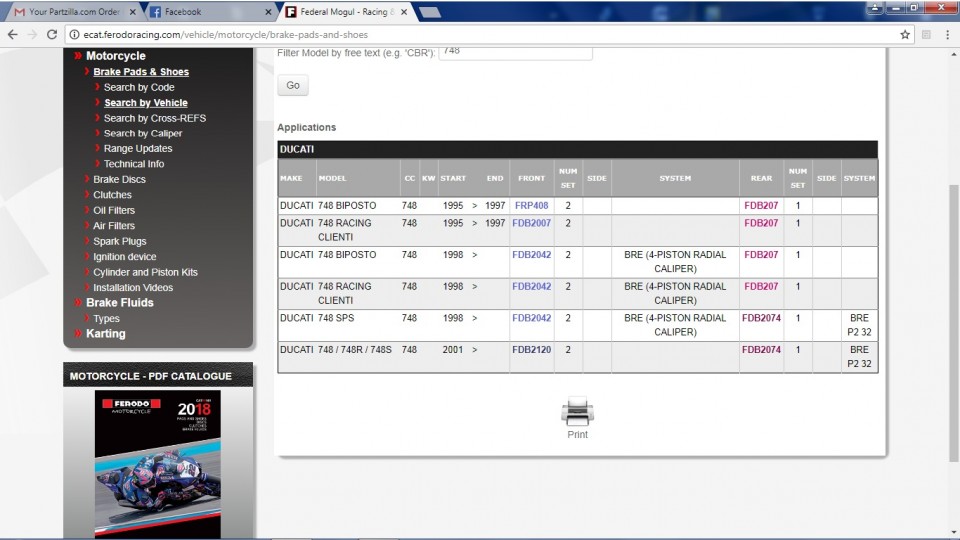Viewport: 960px width, 540px height.
Task: Open Brake Fluids section
Action: pyautogui.click(x=119, y=302)
